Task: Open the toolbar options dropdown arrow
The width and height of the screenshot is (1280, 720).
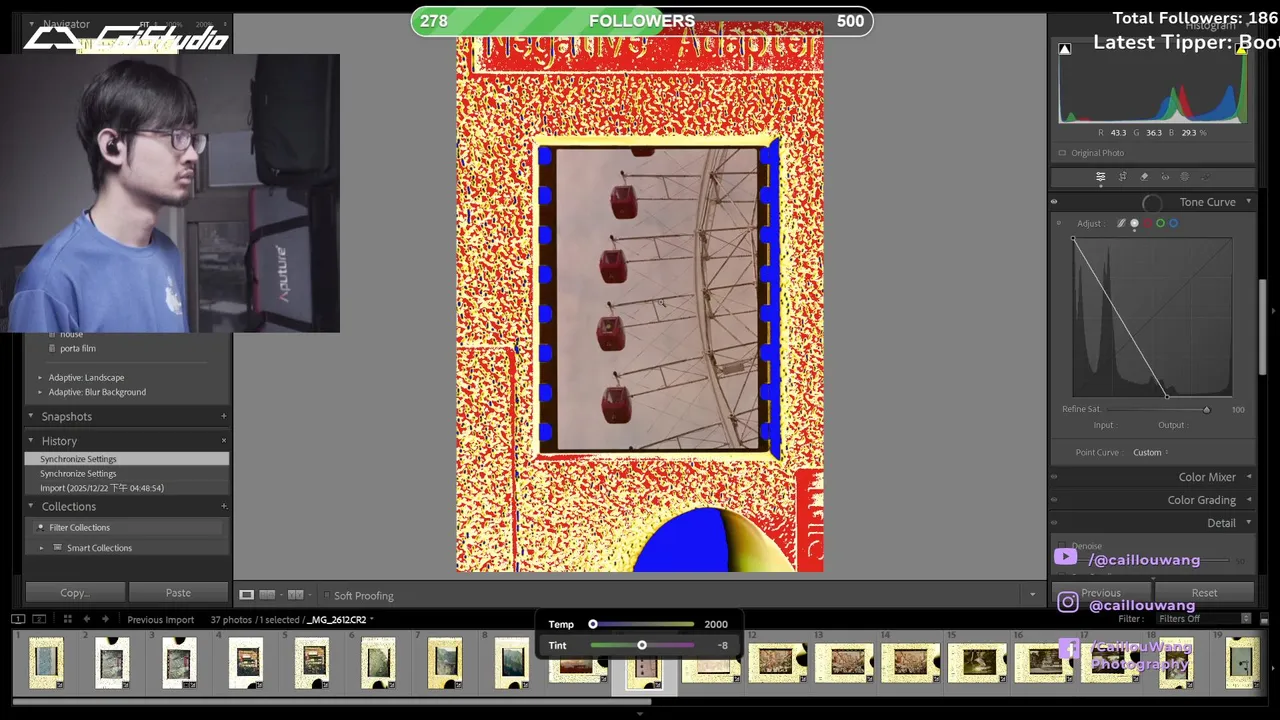Action: click(x=1032, y=595)
